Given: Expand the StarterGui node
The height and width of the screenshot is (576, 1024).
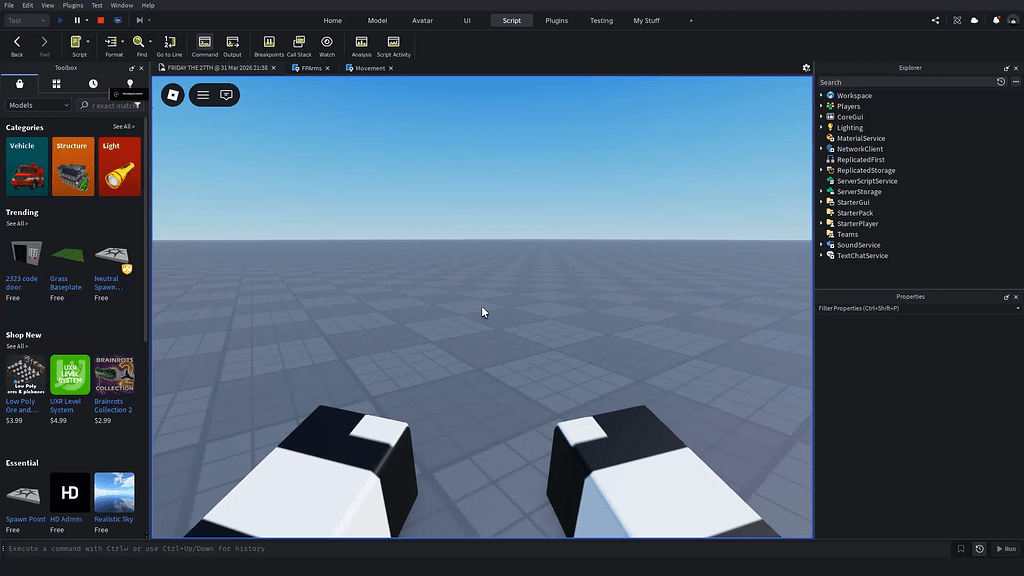Looking at the screenshot, I should point(822,202).
